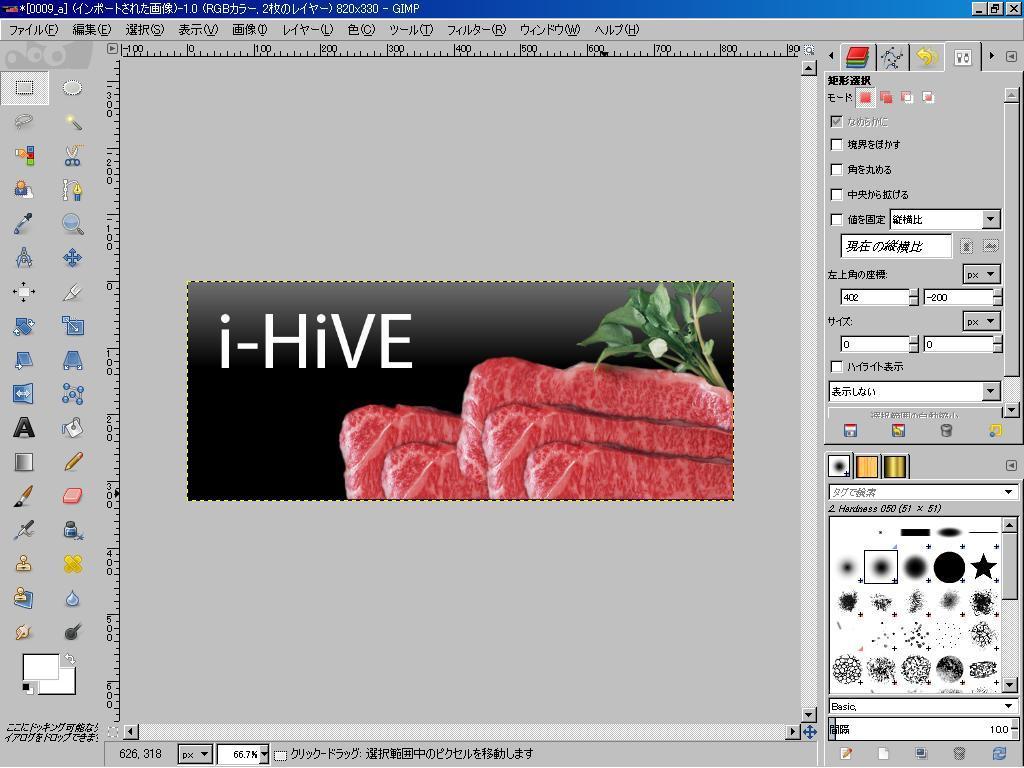
Task: Open the レイヤー menu
Action: tap(307, 30)
